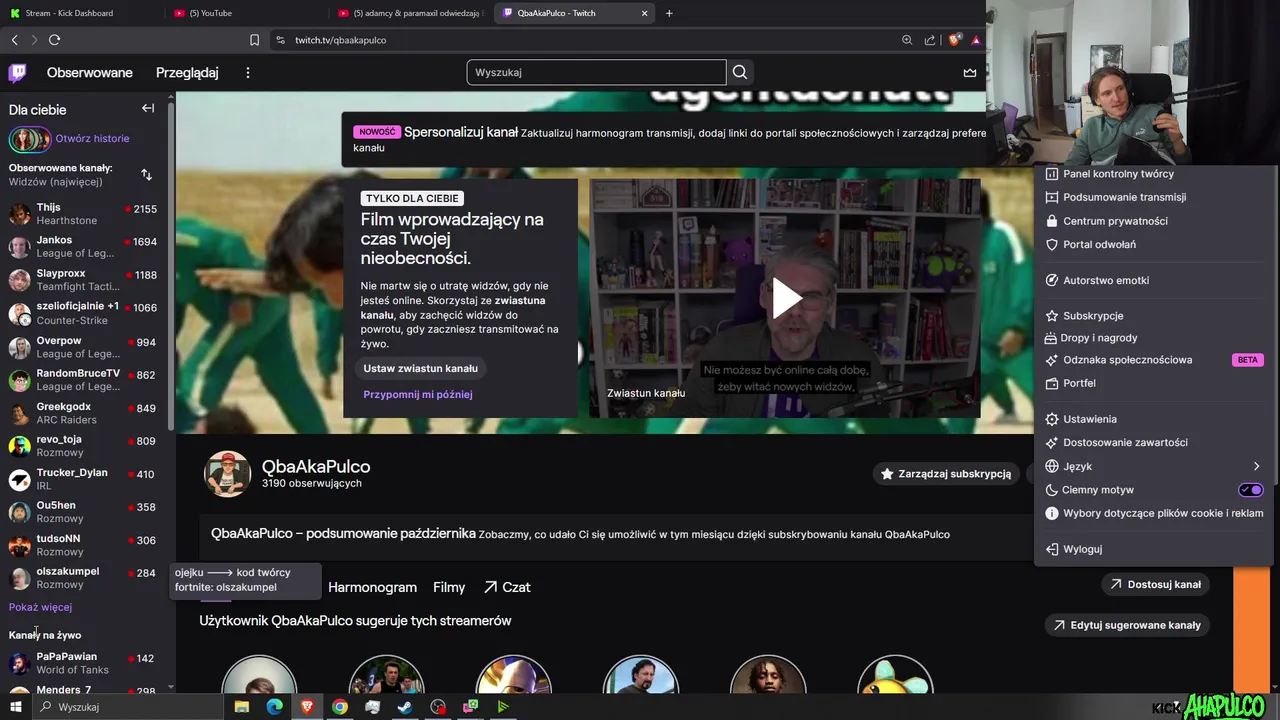
Task: Open Jankos channel in sidebar
Action: click(84, 247)
